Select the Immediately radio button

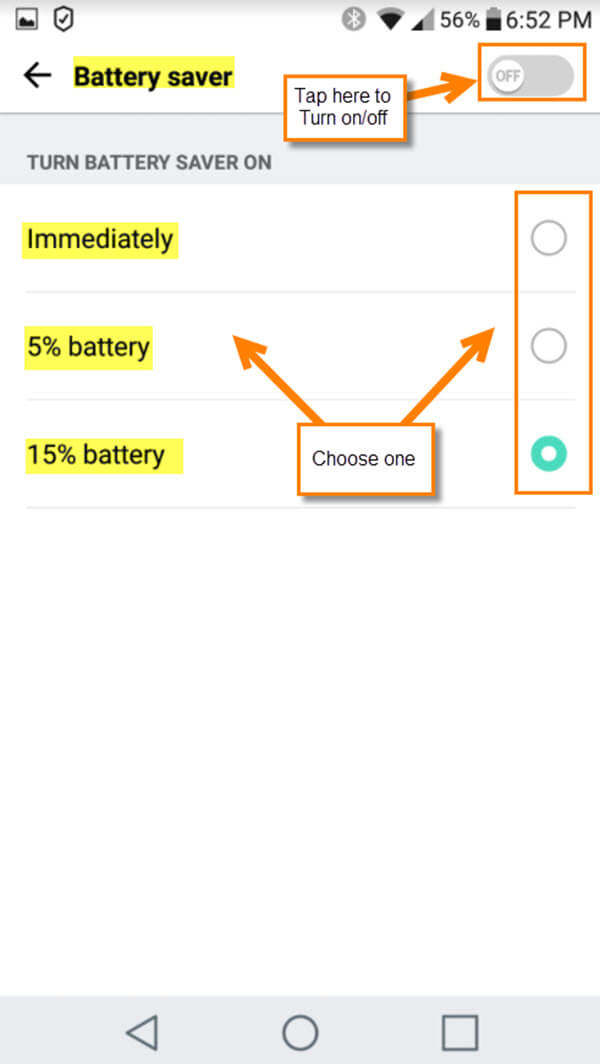[x=548, y=238]
